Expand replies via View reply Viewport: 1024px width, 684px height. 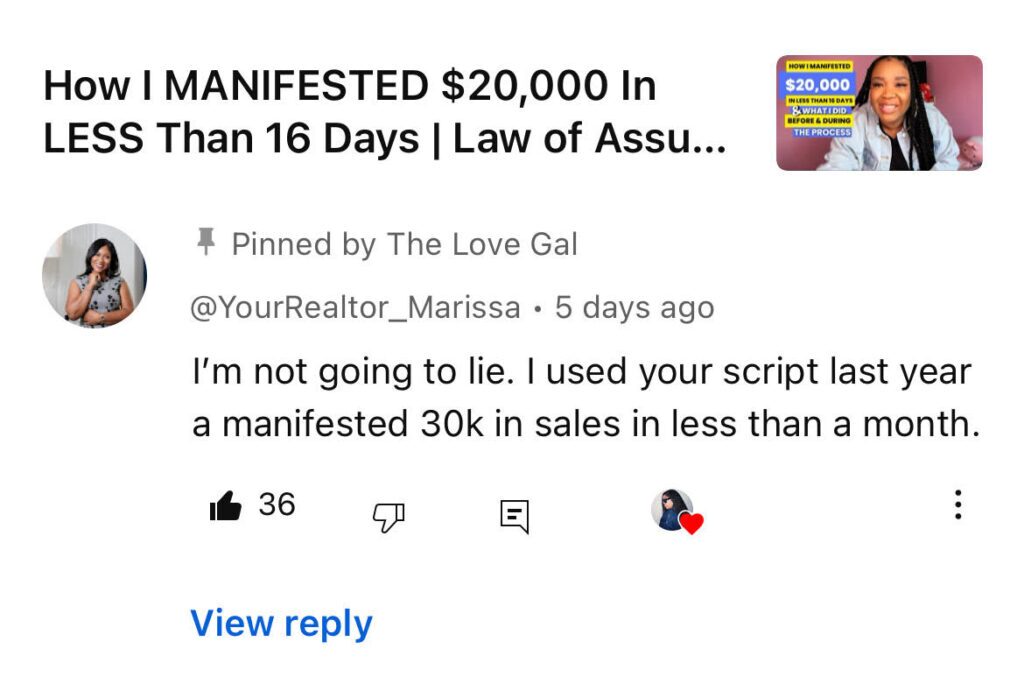281,623
